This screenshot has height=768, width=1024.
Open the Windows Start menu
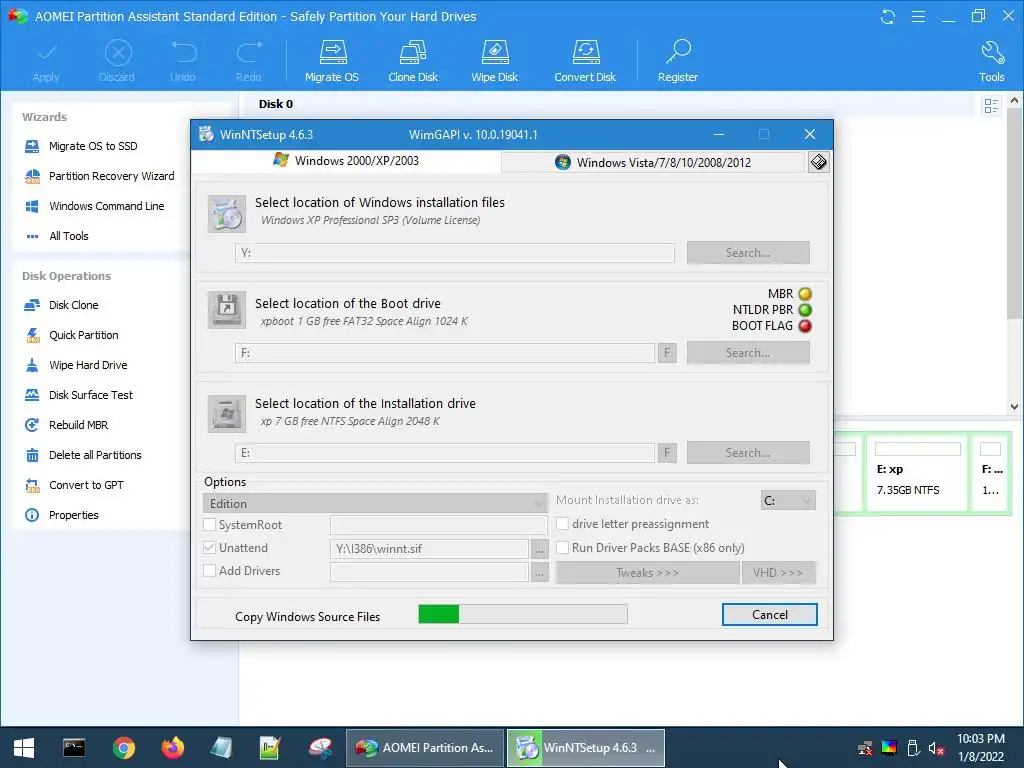[24, 748]
